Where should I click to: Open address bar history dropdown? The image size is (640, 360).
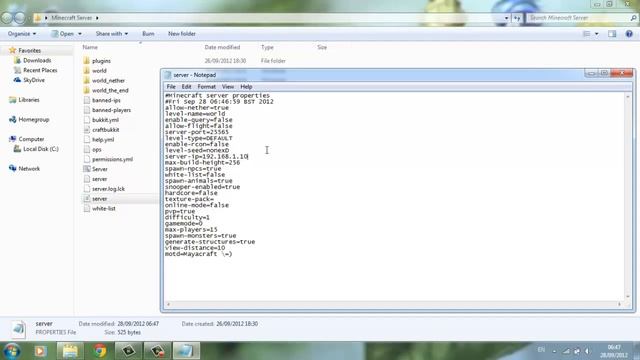(507, 18)
